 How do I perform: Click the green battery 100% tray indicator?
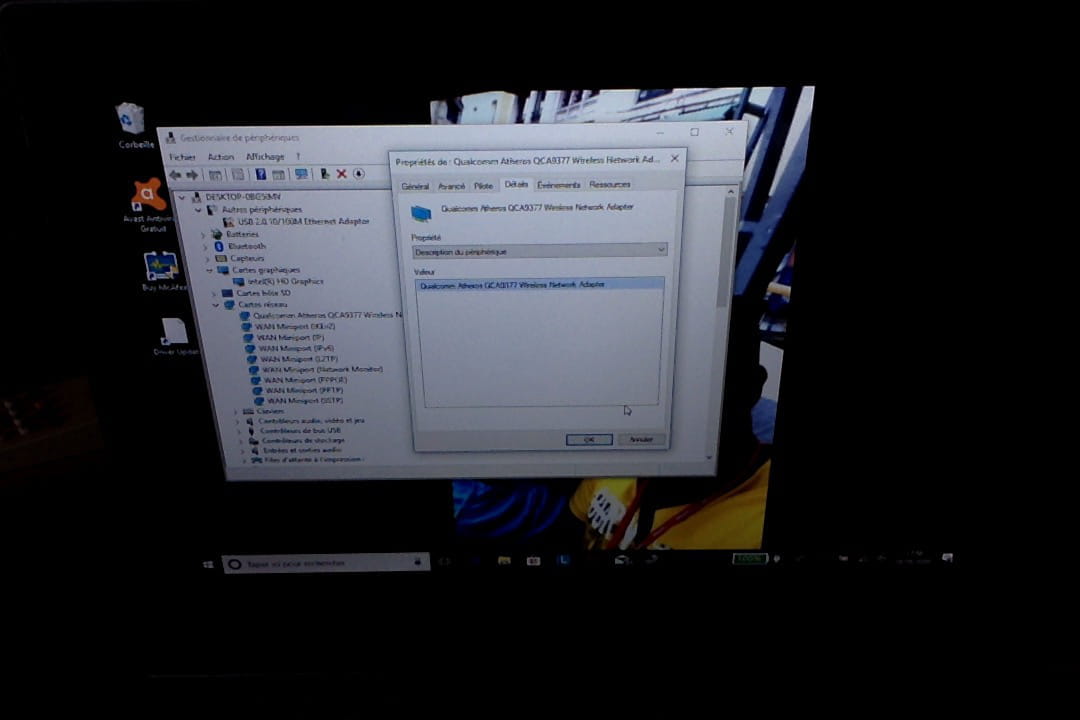coord(749,558)
